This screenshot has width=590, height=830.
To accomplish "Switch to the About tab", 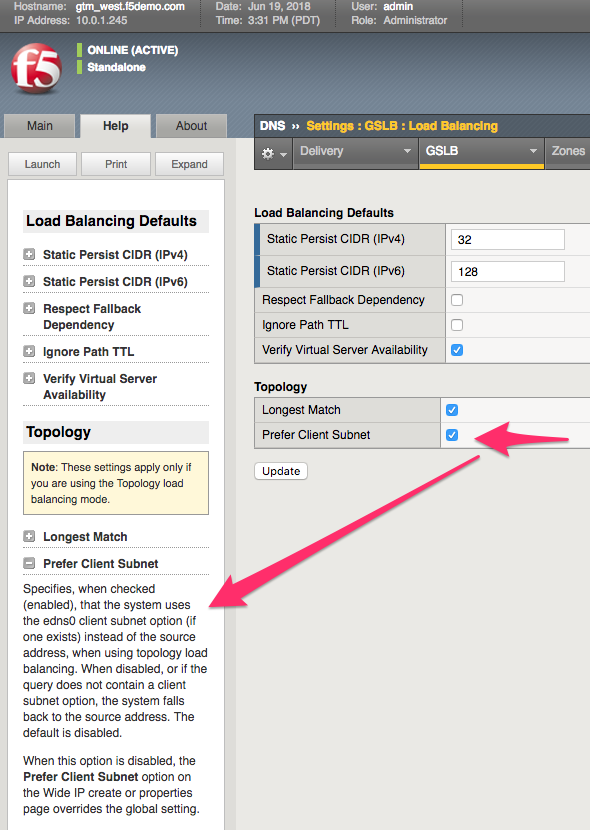I will [x=192, y=126].
